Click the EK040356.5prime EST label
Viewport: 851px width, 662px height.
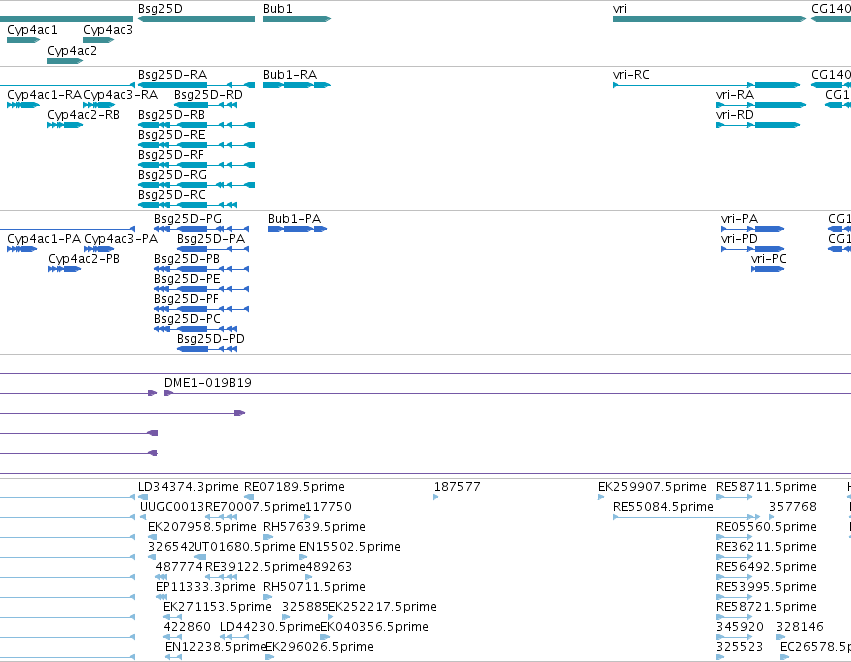point(374,627)
